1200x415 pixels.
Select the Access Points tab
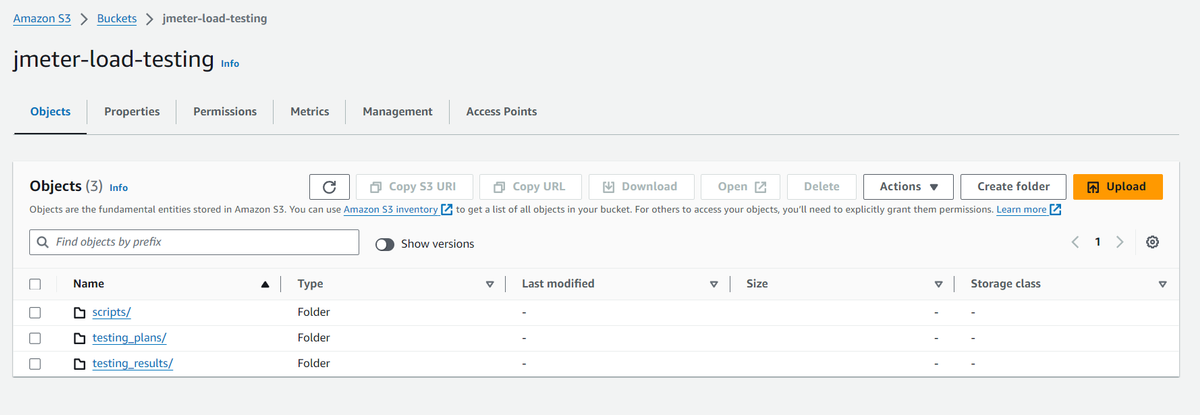click(x=502, y=112)
